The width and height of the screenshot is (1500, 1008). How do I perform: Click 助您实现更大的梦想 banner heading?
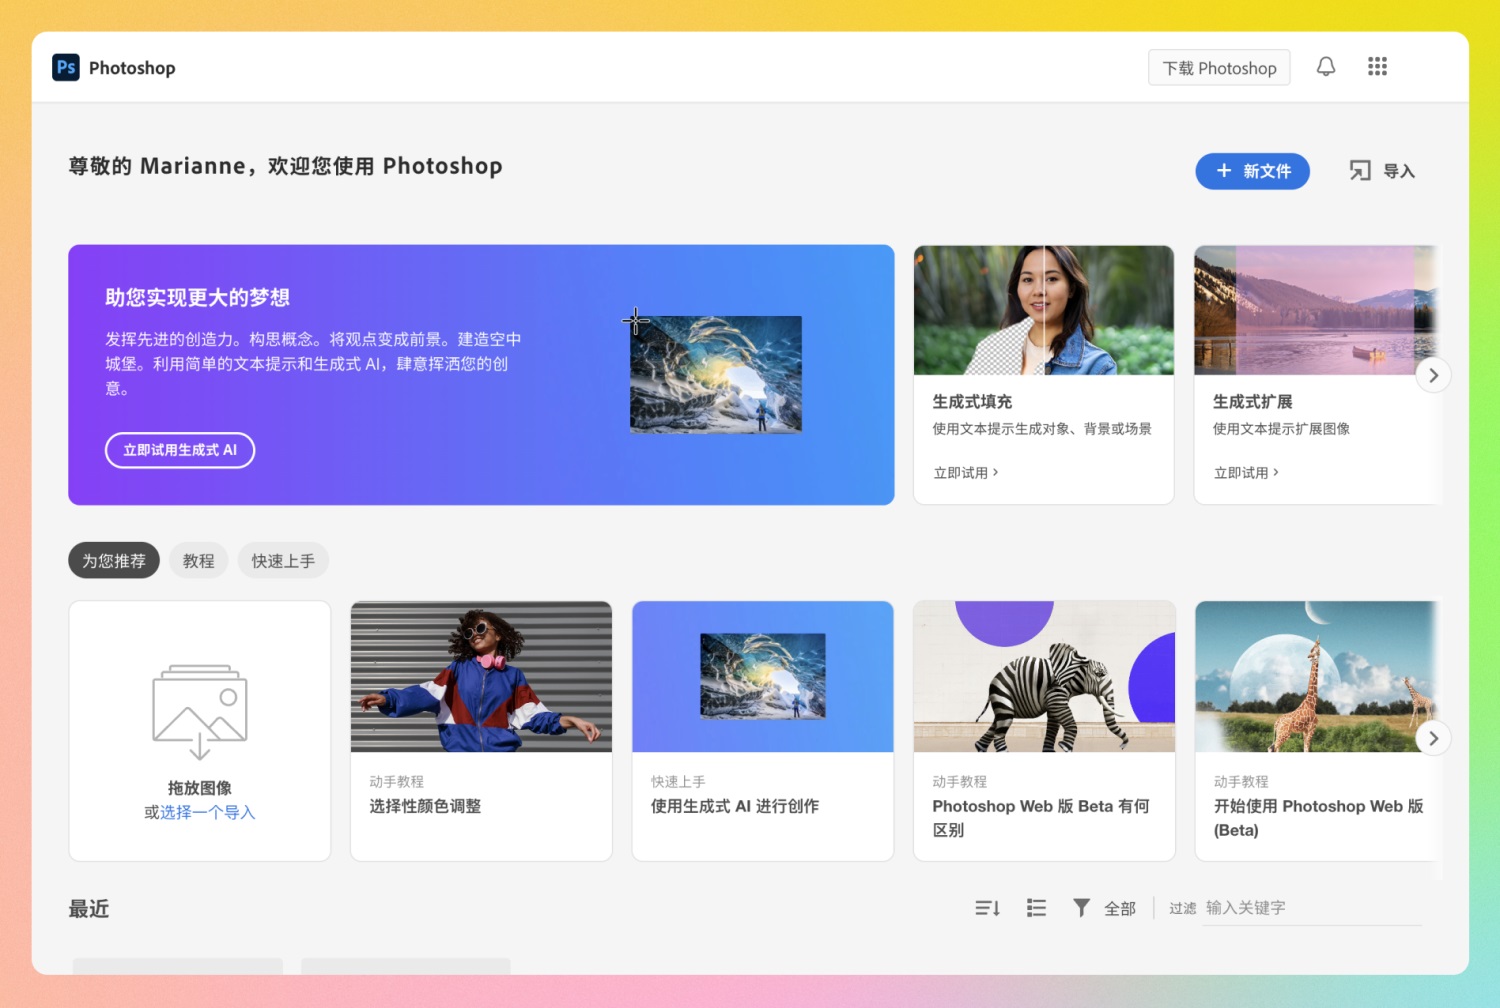point(197,297)
